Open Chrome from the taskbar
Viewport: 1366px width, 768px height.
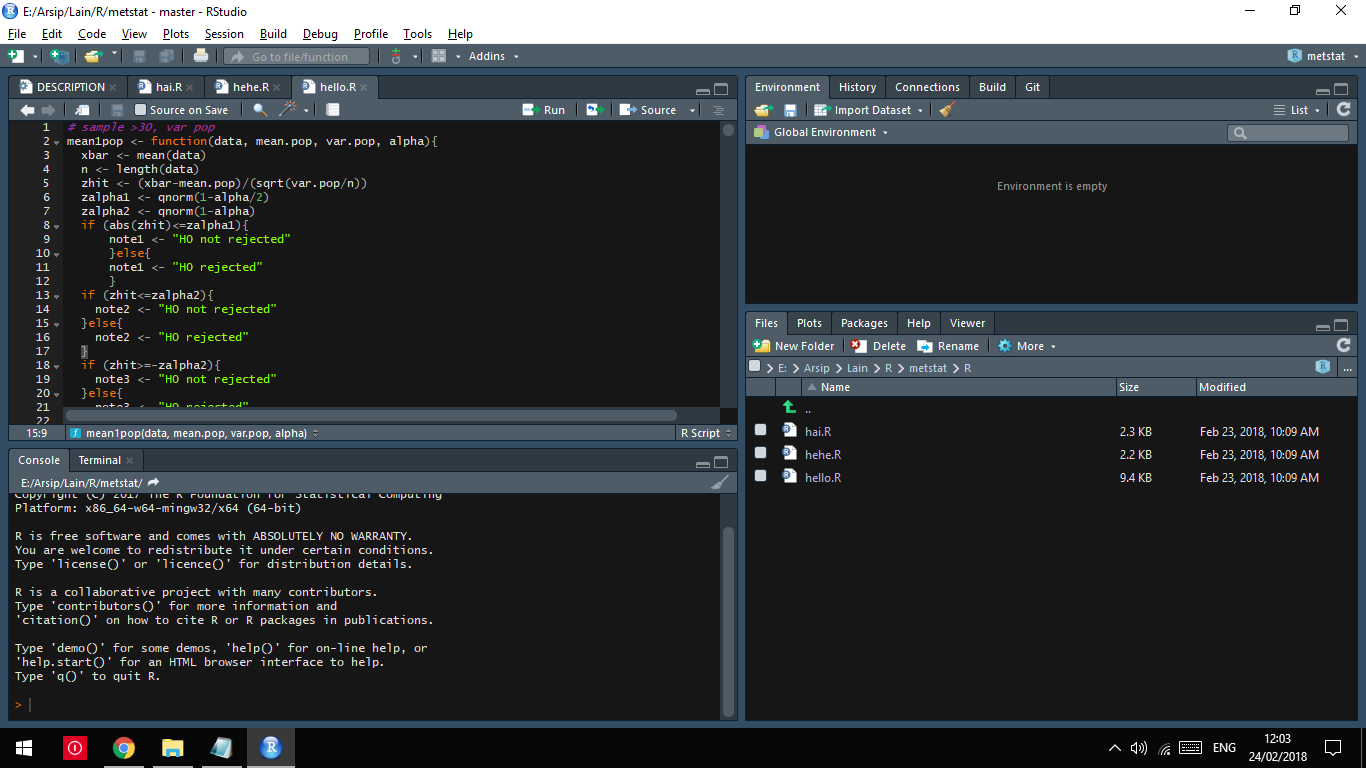point(123,747)
